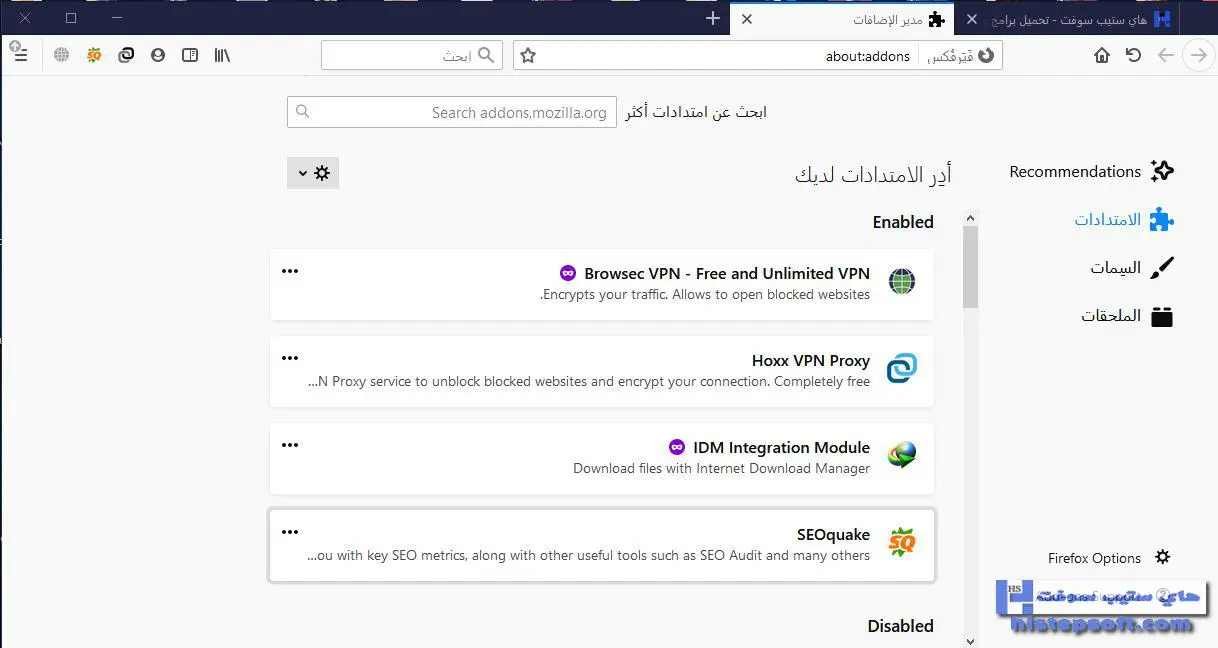The width and height of the screenshot is (1218, 648).
Task: Open more options for SEOquake
Action: pos(290,532)
